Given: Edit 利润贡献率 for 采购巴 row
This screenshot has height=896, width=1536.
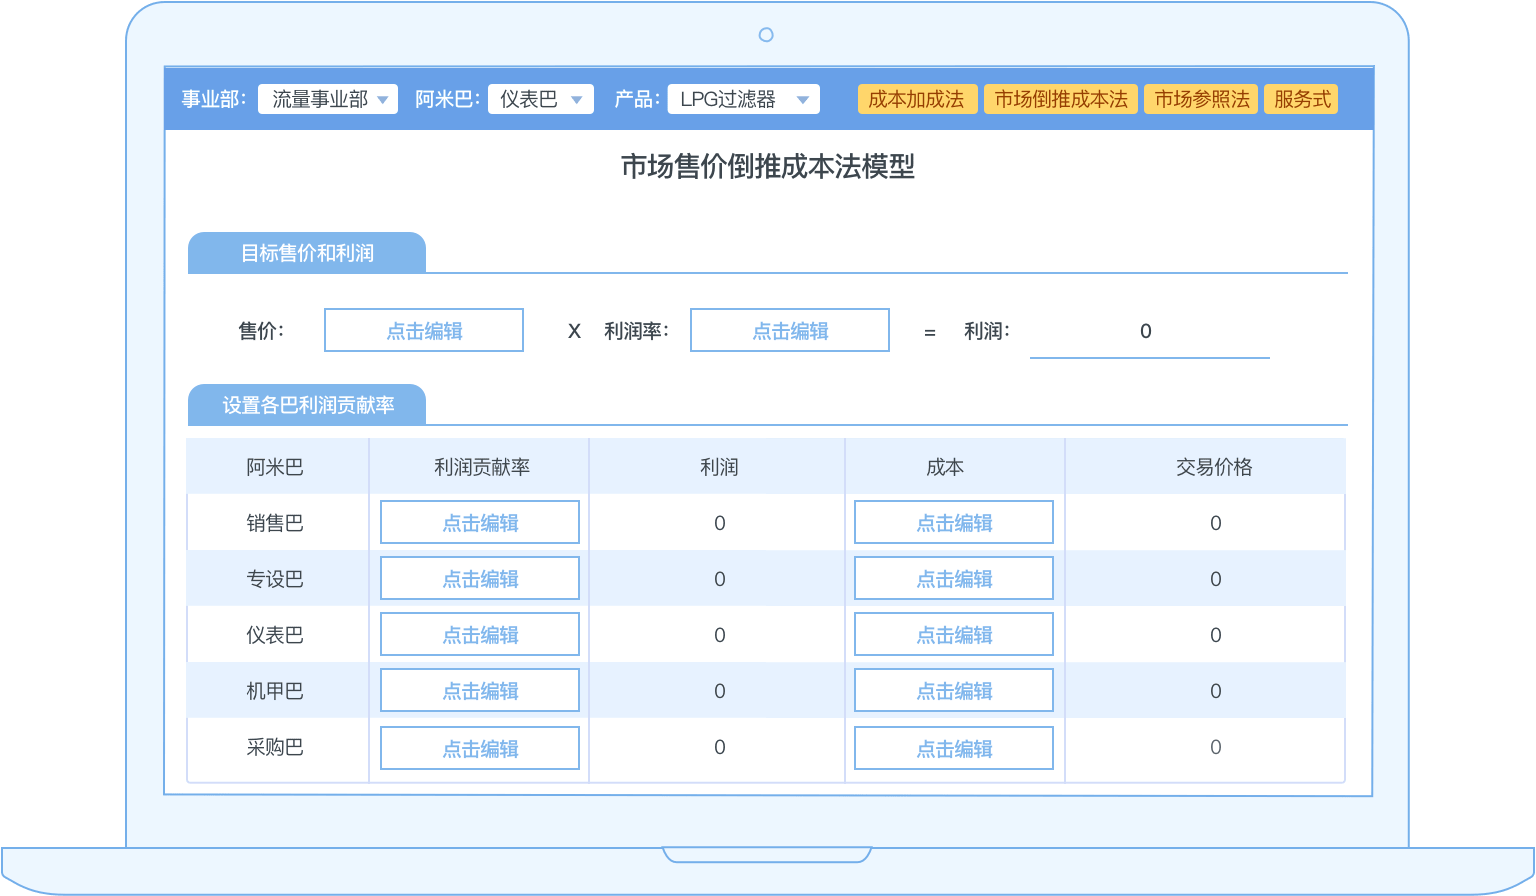Looking at the screenshot, I should (480, 748).
